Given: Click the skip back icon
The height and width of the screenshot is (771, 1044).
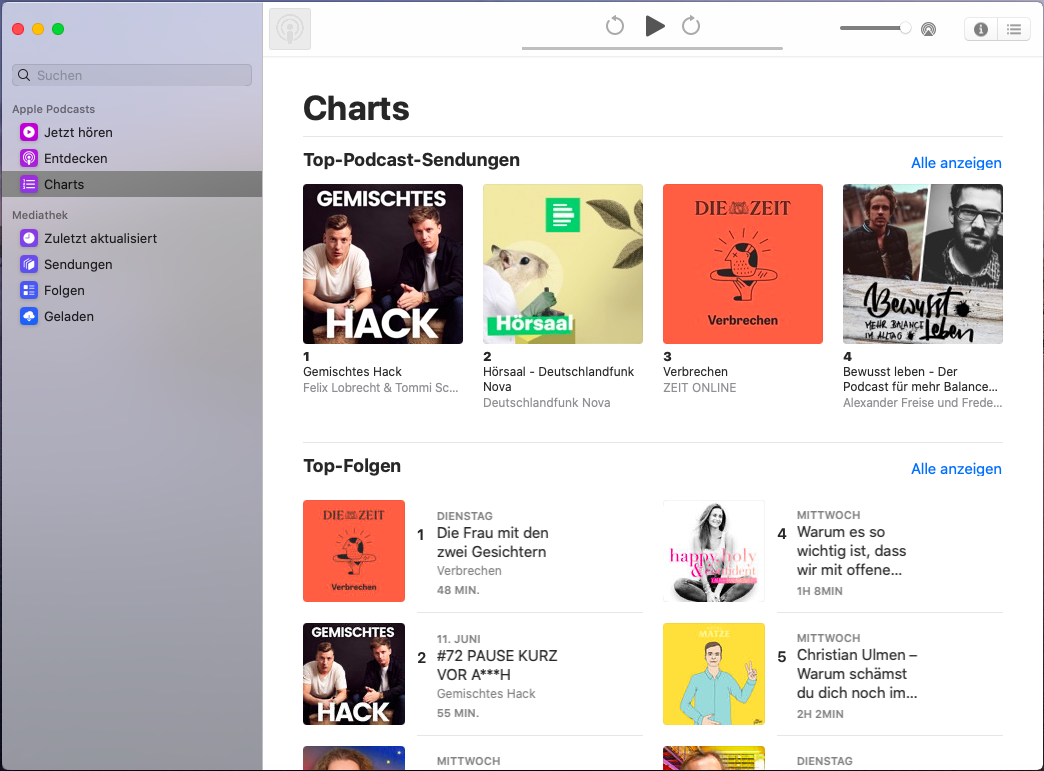Looking at the screenshot, I should click(x=615, y=26).
